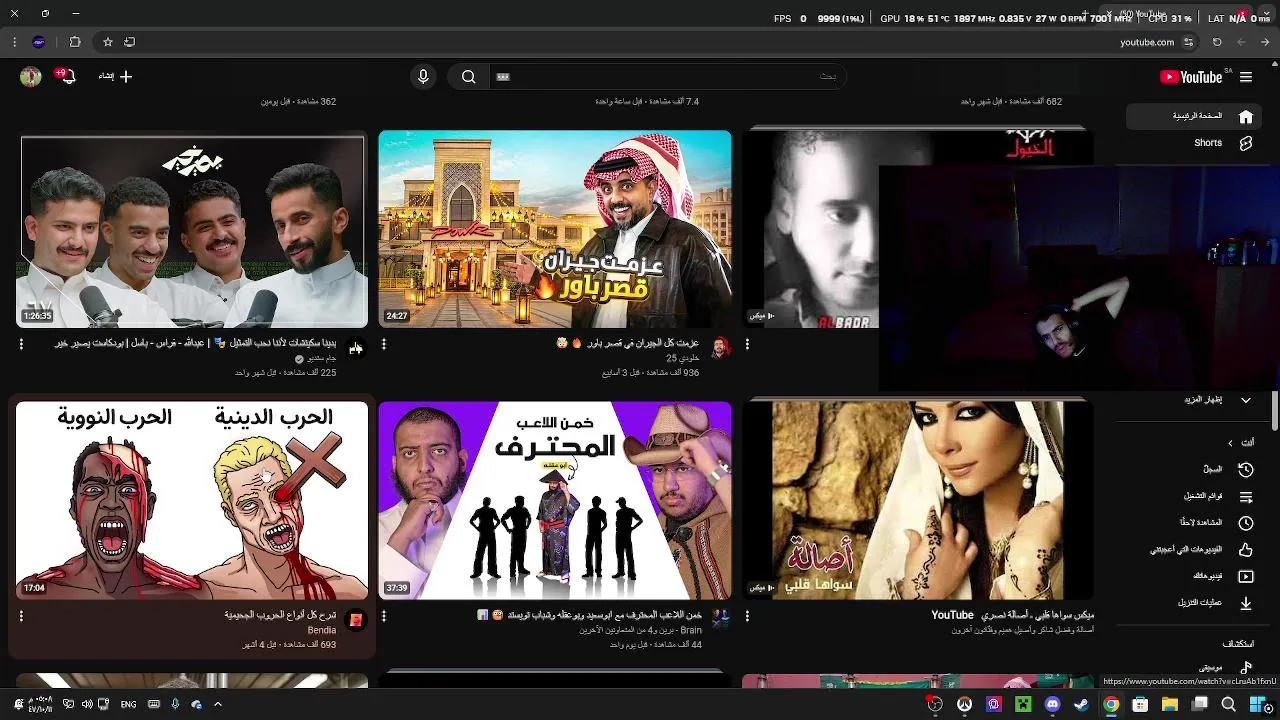The image size is (1280, 720).
Task: Open options menu for the palace video
Action: tap(384, 344)
